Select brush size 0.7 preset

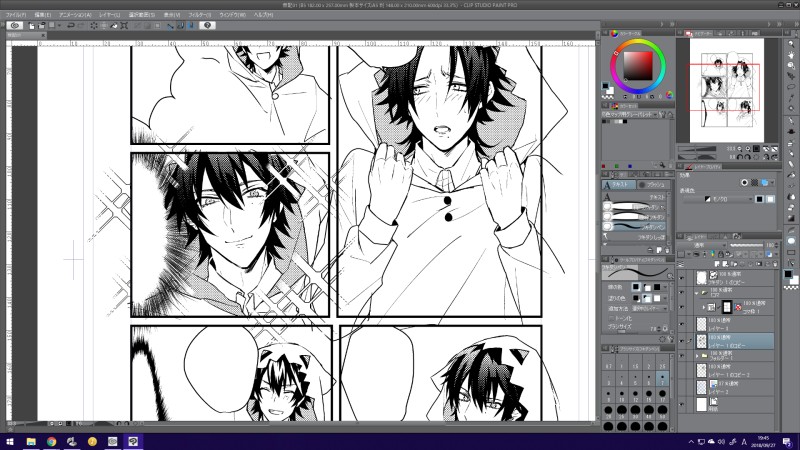[608, 364]
